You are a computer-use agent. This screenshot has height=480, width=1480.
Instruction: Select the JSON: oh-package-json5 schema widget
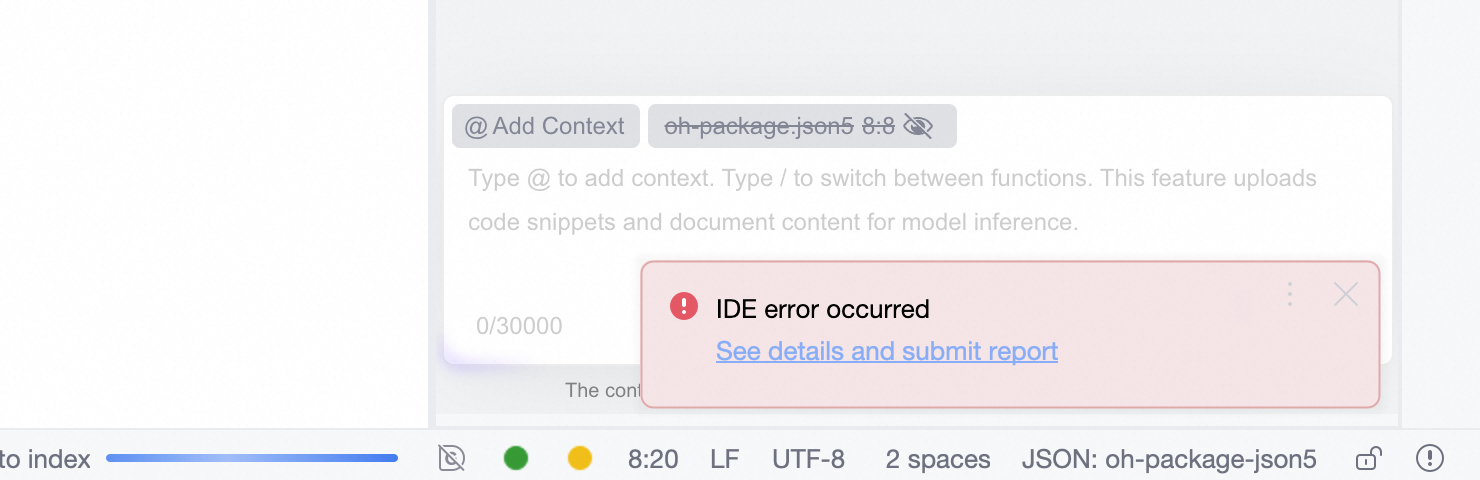click(1169, 459)
